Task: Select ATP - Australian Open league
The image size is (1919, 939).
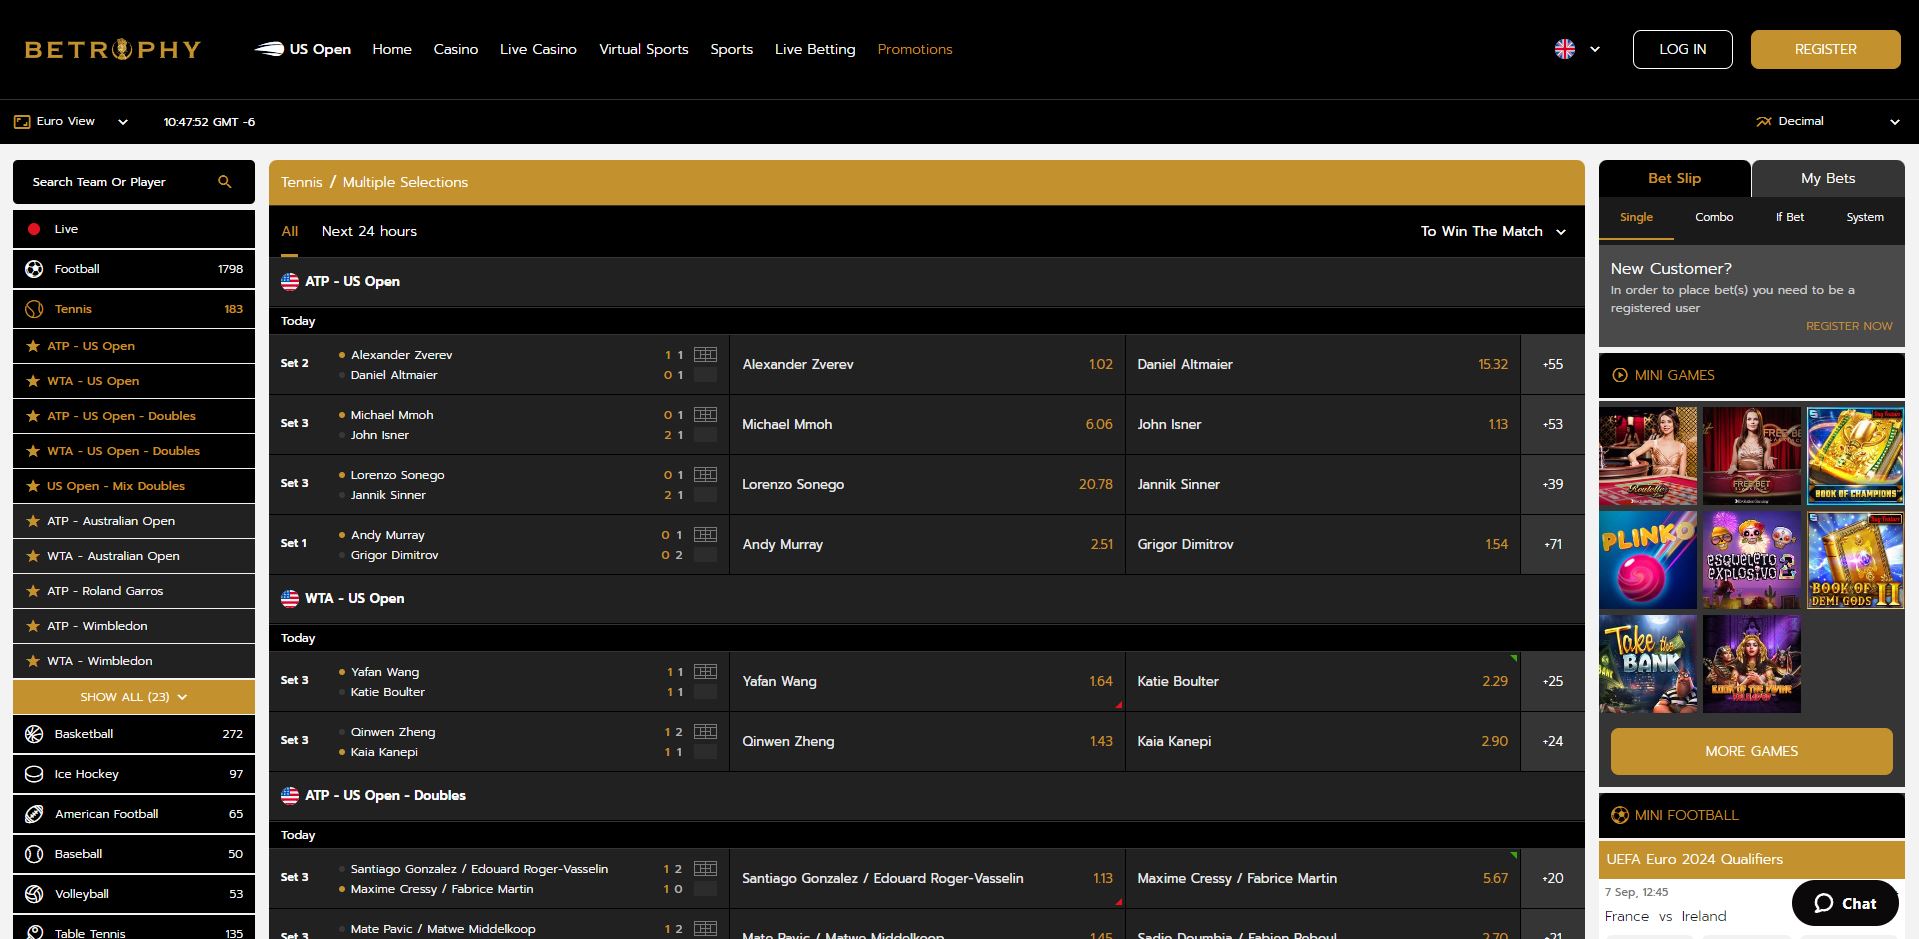Action: 134,521
